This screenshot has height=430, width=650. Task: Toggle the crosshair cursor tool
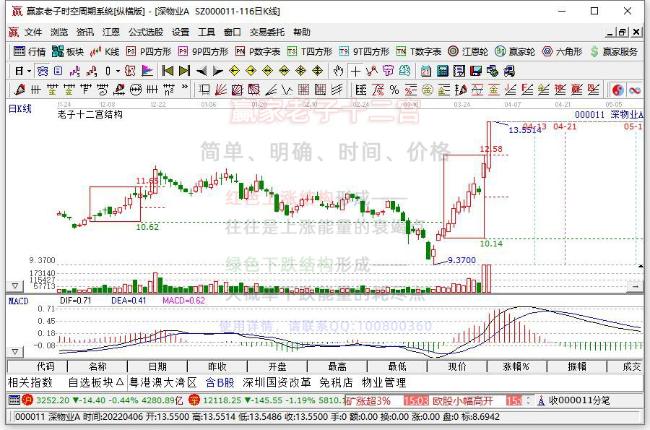click(355, 71)
